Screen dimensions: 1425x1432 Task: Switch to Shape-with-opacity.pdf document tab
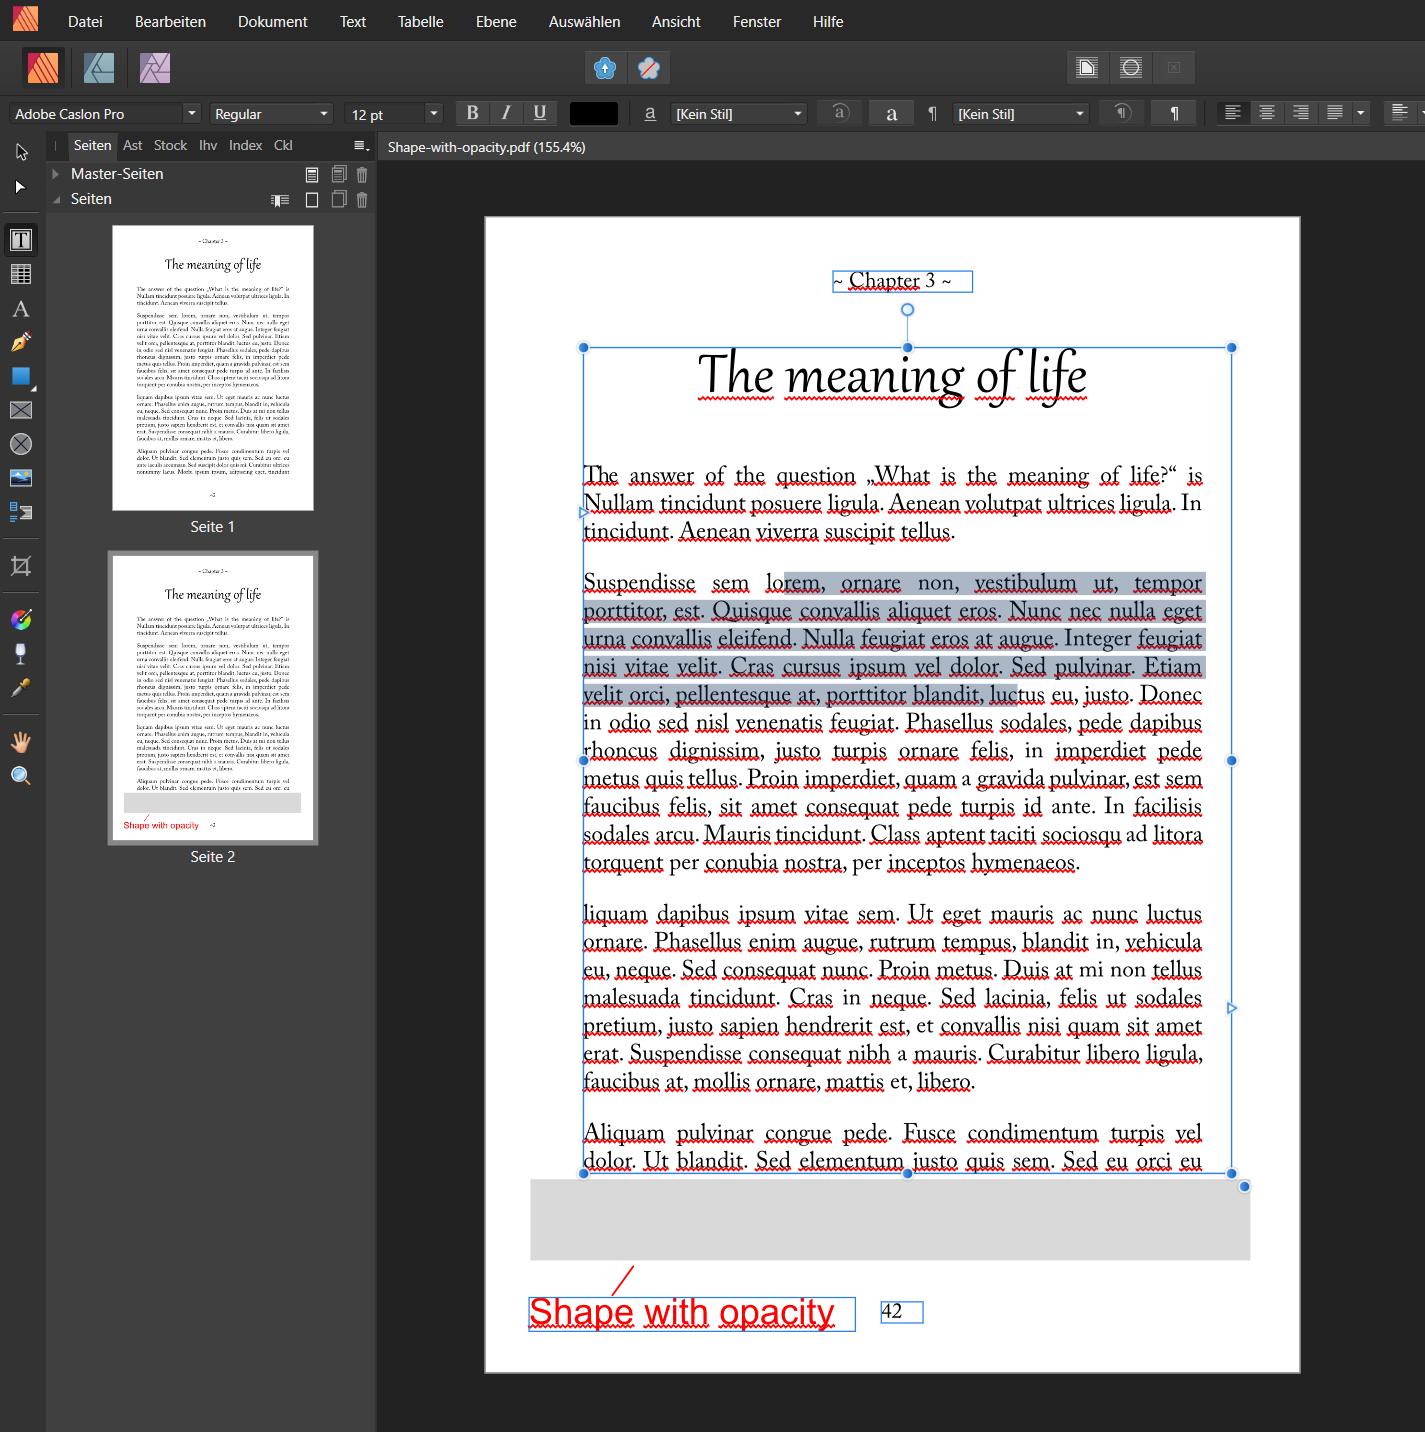486,147
